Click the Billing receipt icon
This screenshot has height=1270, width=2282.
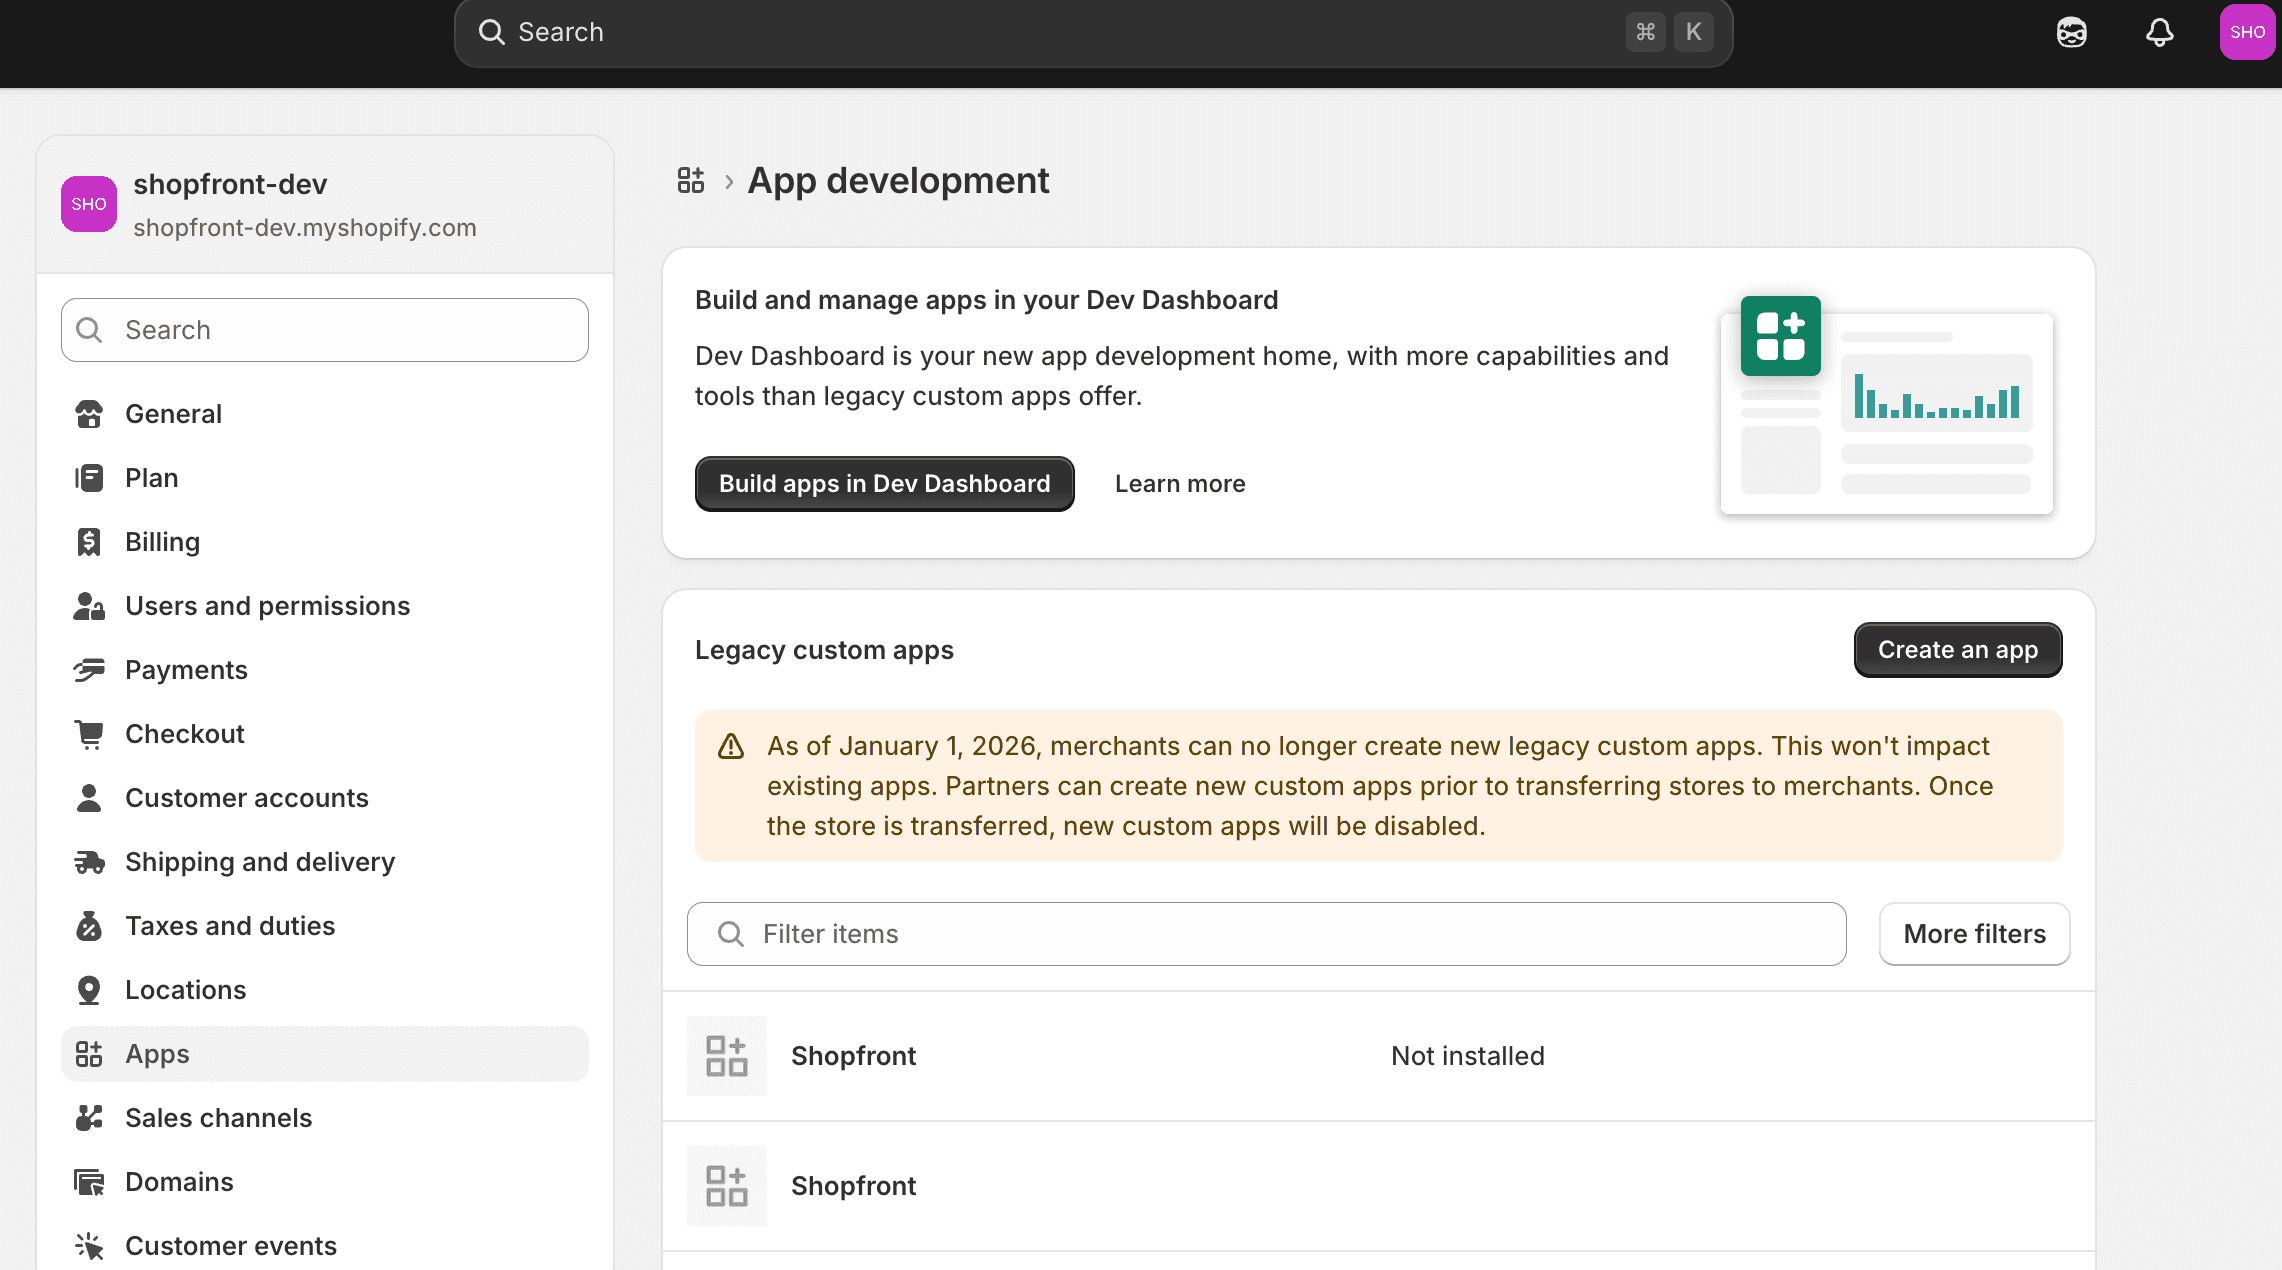(x=89, y=542)
